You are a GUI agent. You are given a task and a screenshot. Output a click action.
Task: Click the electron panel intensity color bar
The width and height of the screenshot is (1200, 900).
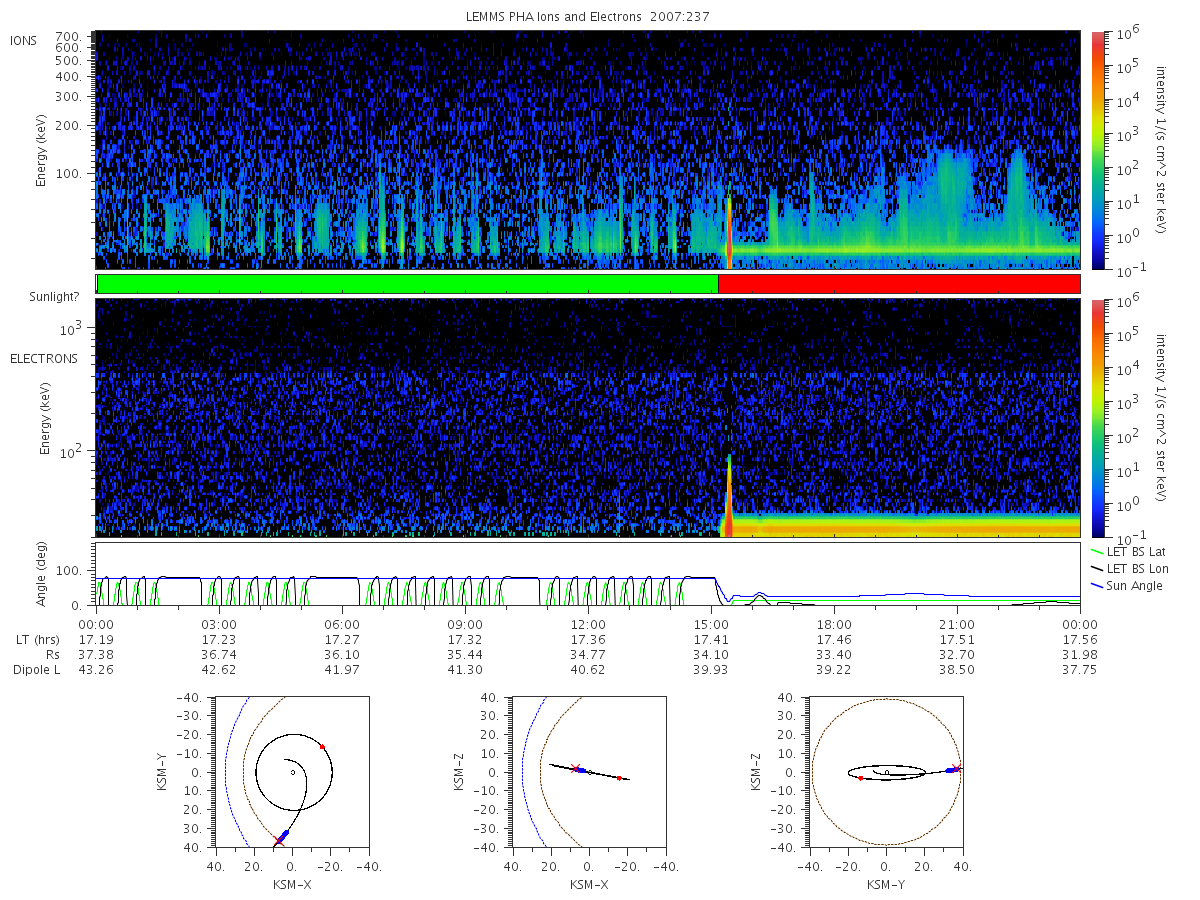pyautogui.click(x=1097, y=417)
